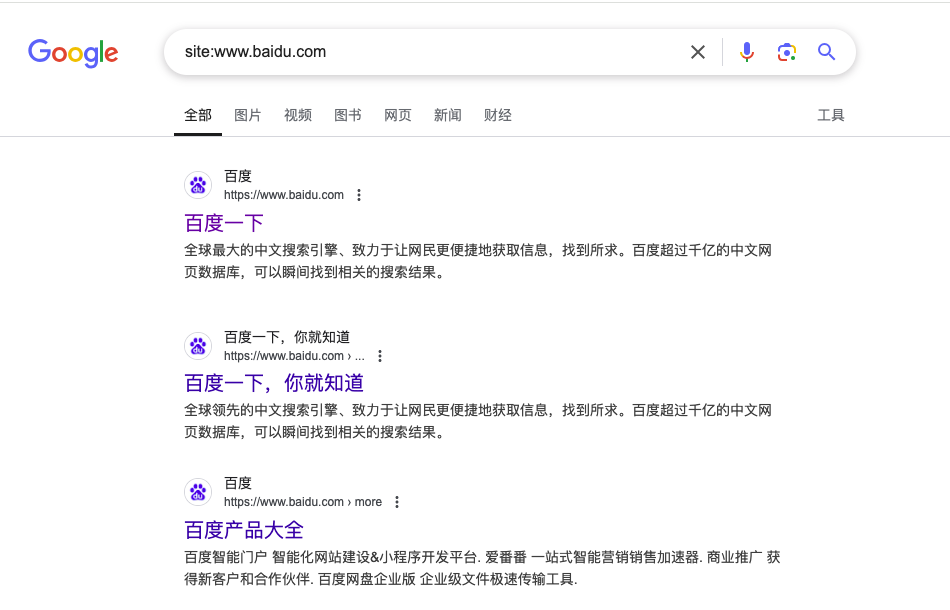The image size is (950, 610).
Task: Open the 工具 search tools
Action: [830, 115]
